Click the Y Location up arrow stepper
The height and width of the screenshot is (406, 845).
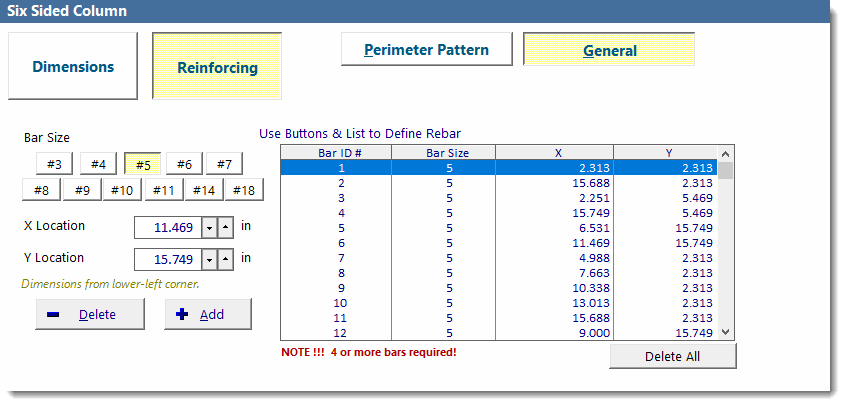point(225,260)
